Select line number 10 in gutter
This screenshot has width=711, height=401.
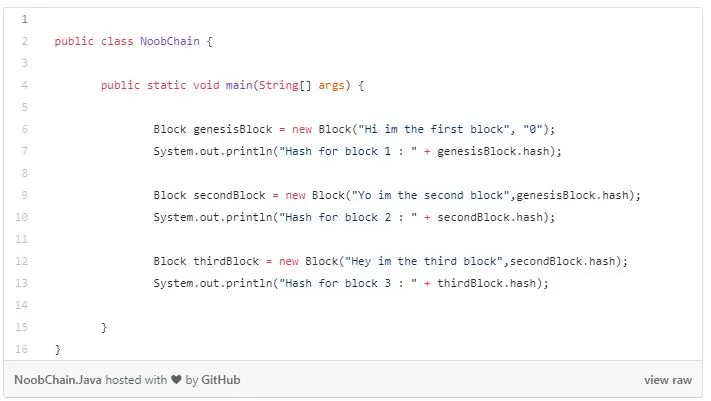point(22,217)
